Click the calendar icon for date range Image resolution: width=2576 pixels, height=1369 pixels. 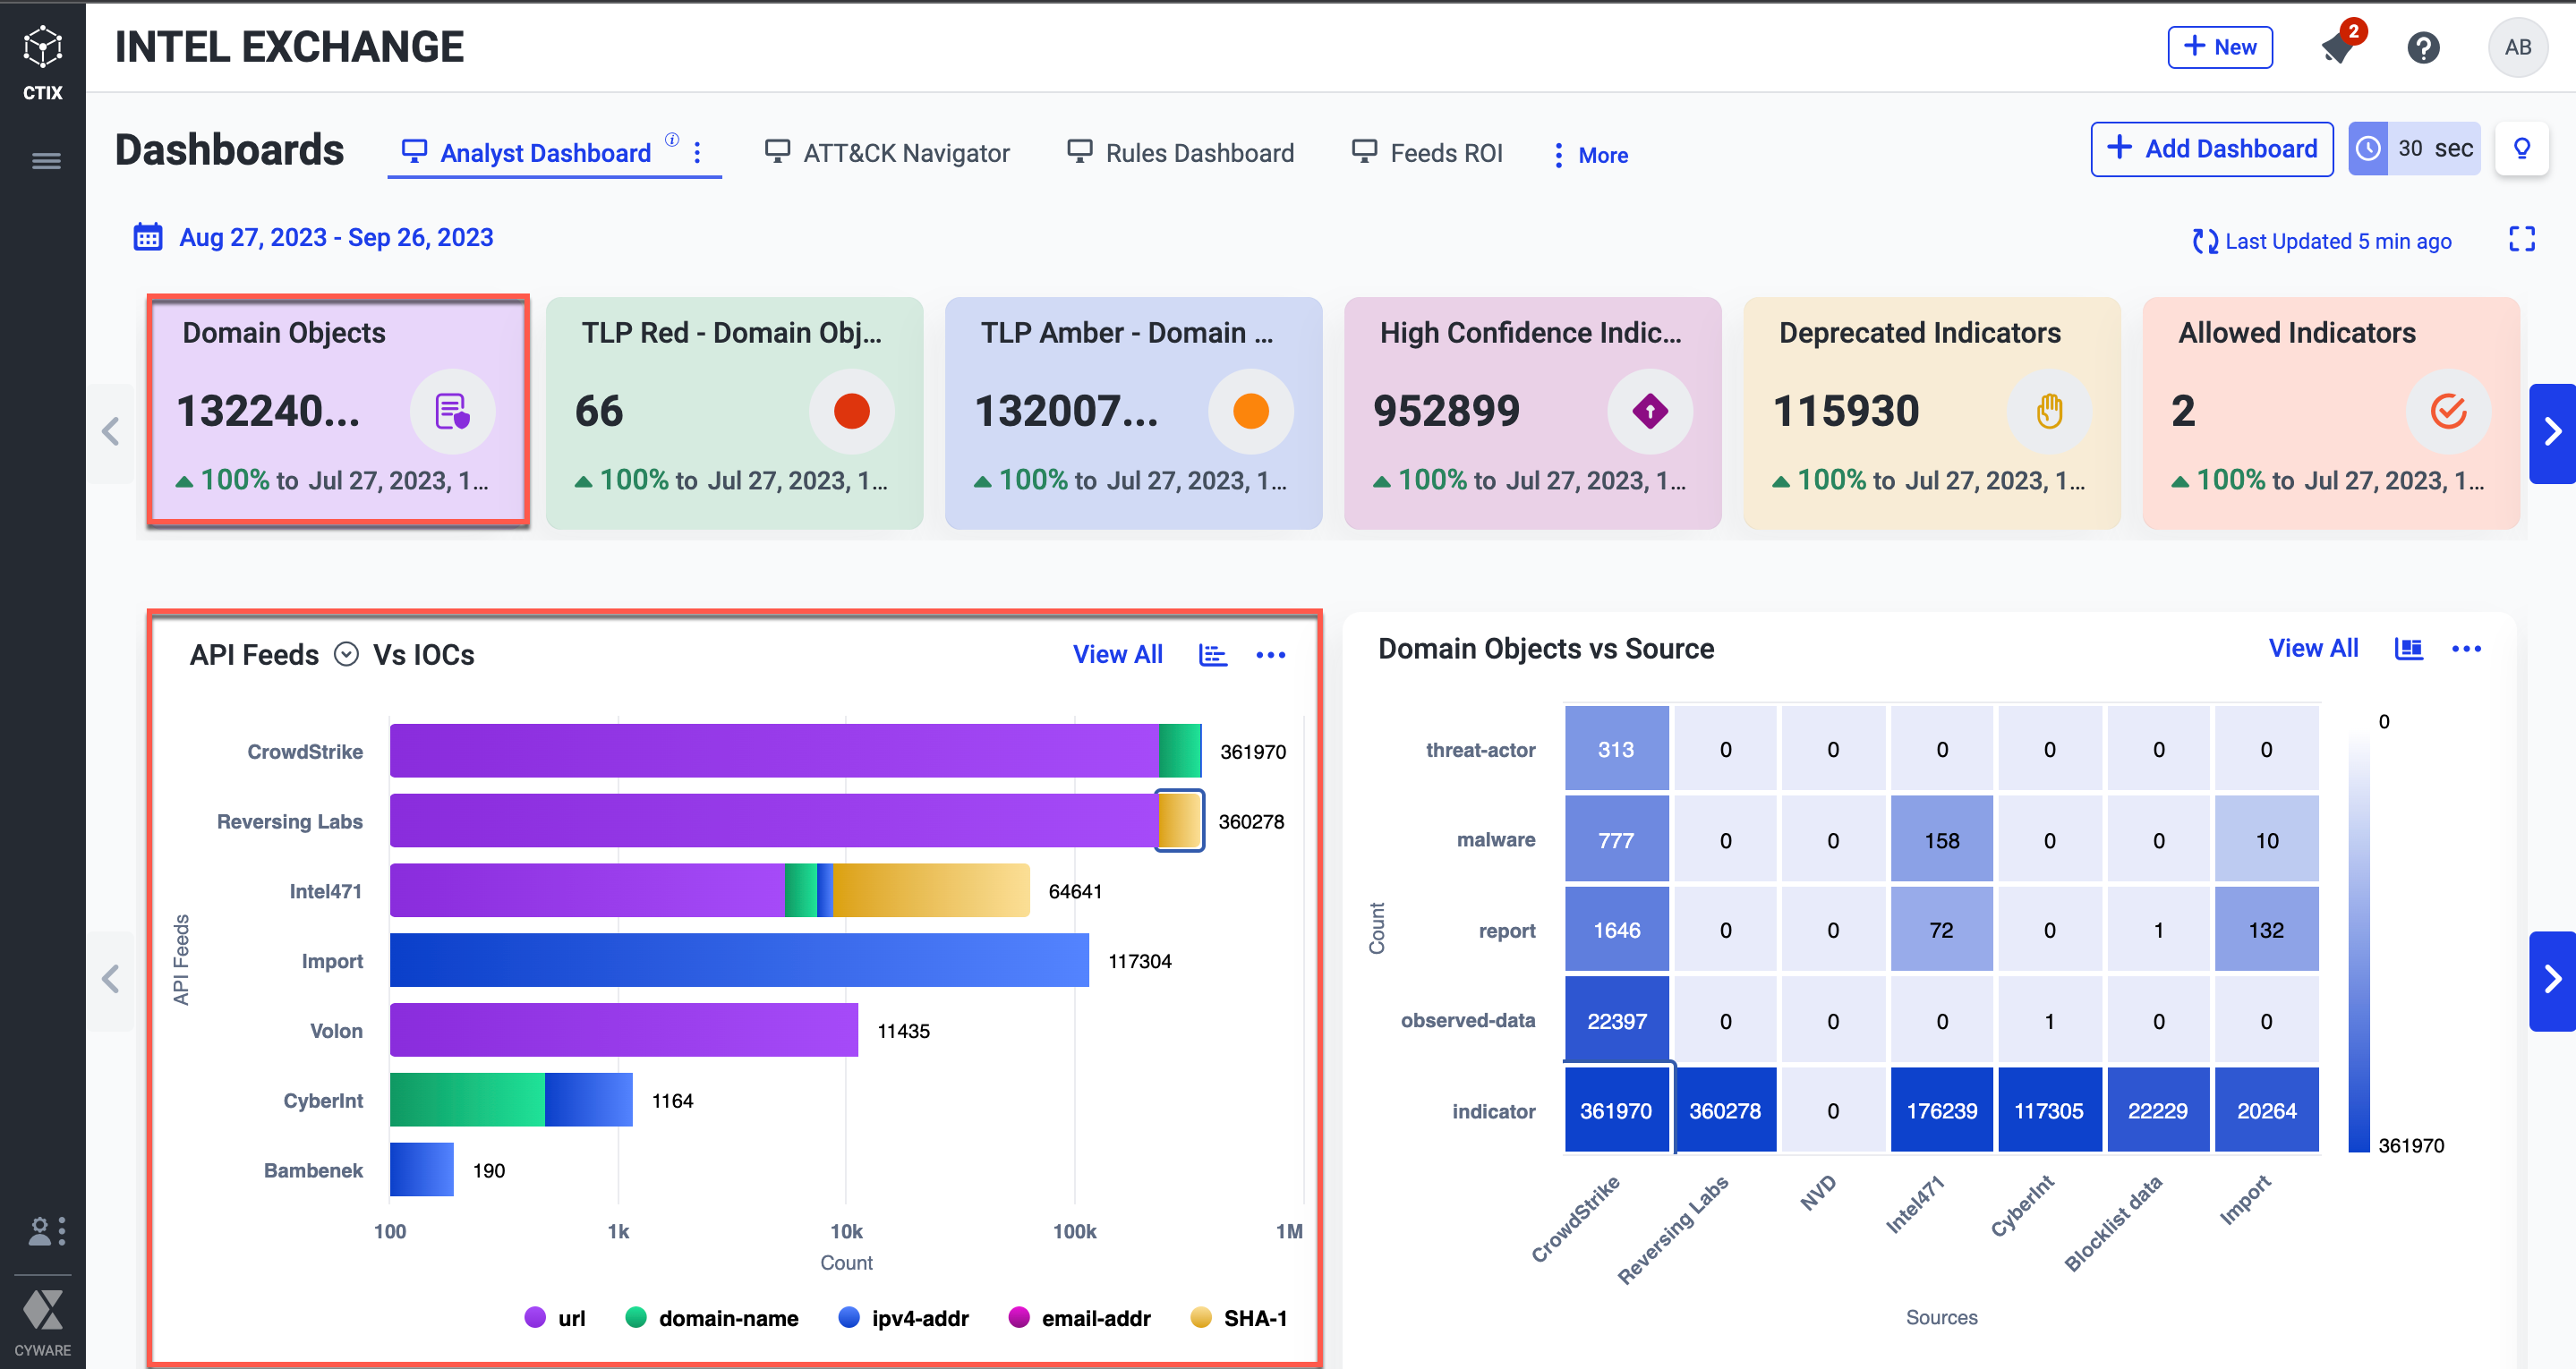[x=148, y=238]
